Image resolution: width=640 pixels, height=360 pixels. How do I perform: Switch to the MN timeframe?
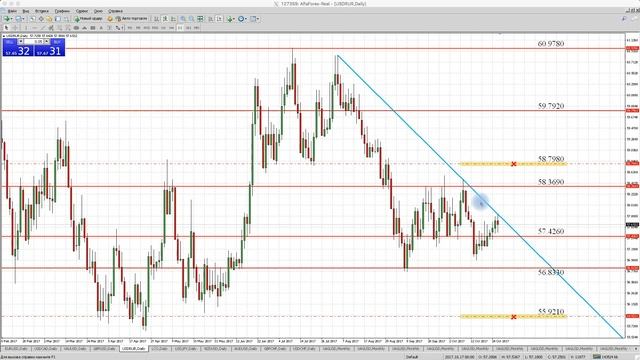click(x=197, y=28)
